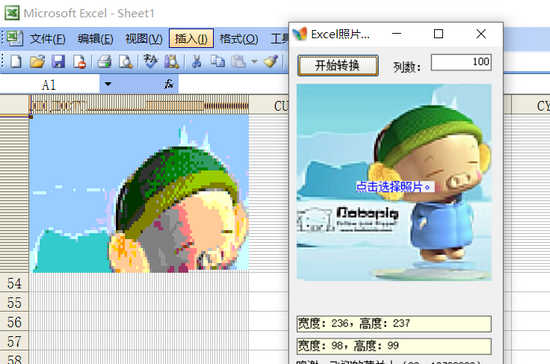
Task: Save the workbook using the floppy icon
Action: [x=58, y=62]
